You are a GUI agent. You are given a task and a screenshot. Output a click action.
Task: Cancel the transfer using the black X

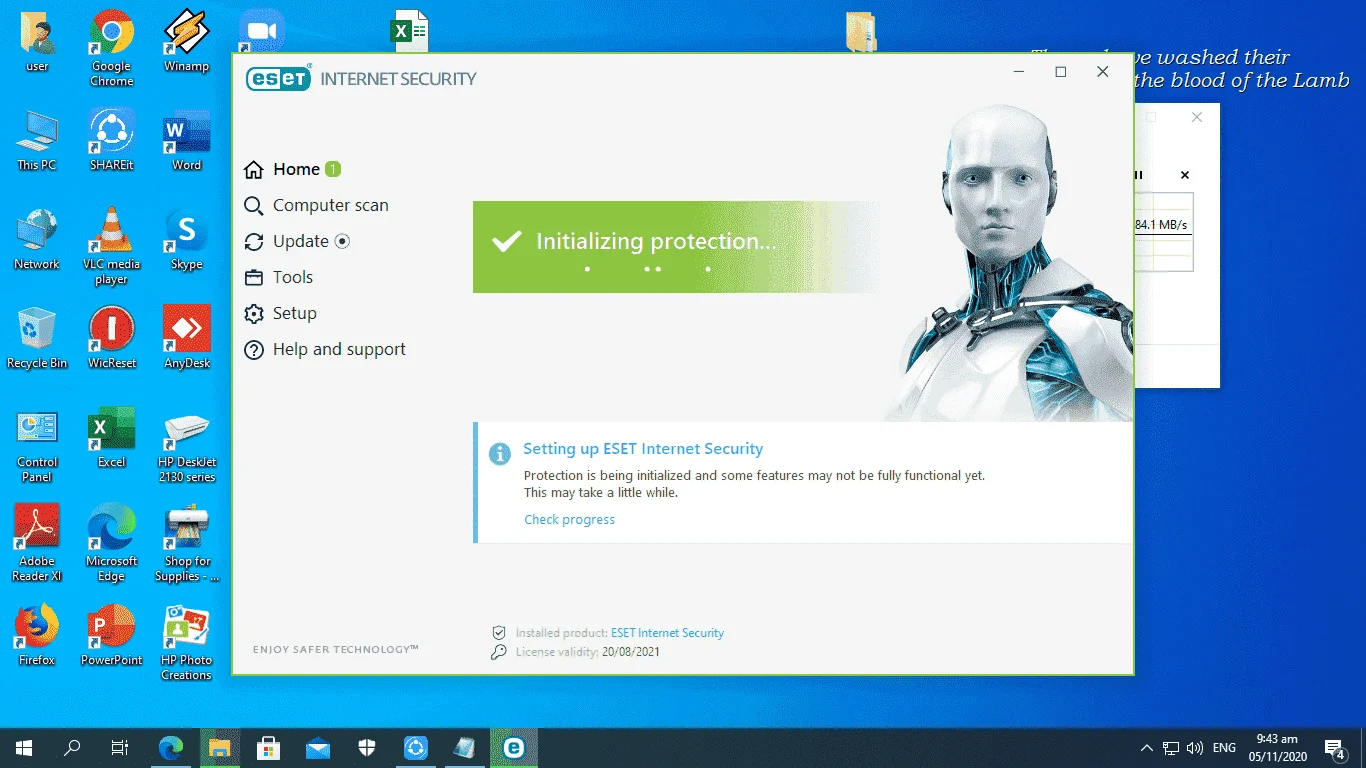tap(1185, 175)
